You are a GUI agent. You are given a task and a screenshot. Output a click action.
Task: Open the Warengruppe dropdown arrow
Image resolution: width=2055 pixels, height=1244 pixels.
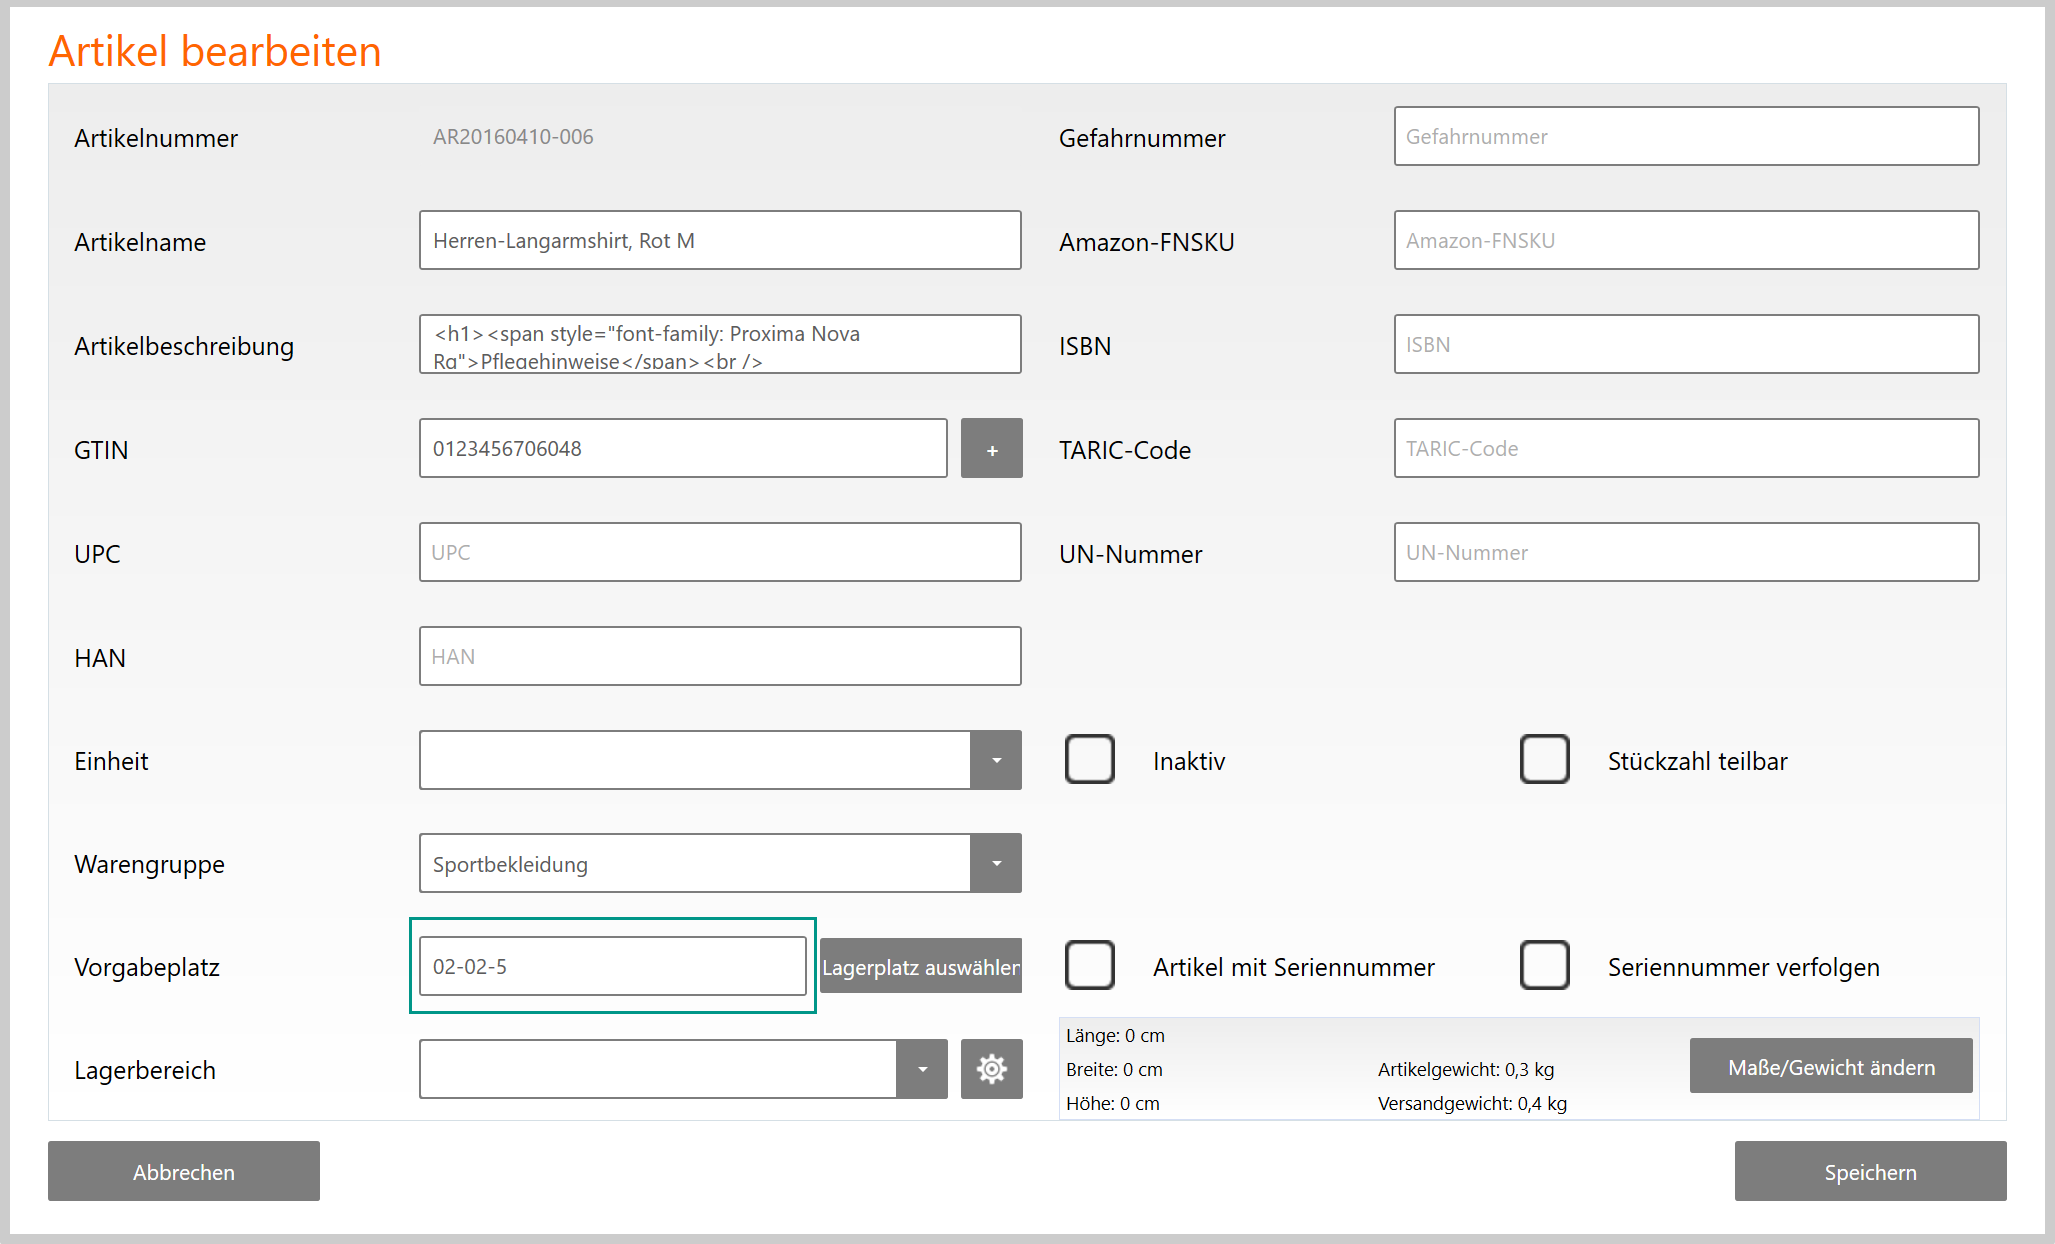click(x=996, y=863)
